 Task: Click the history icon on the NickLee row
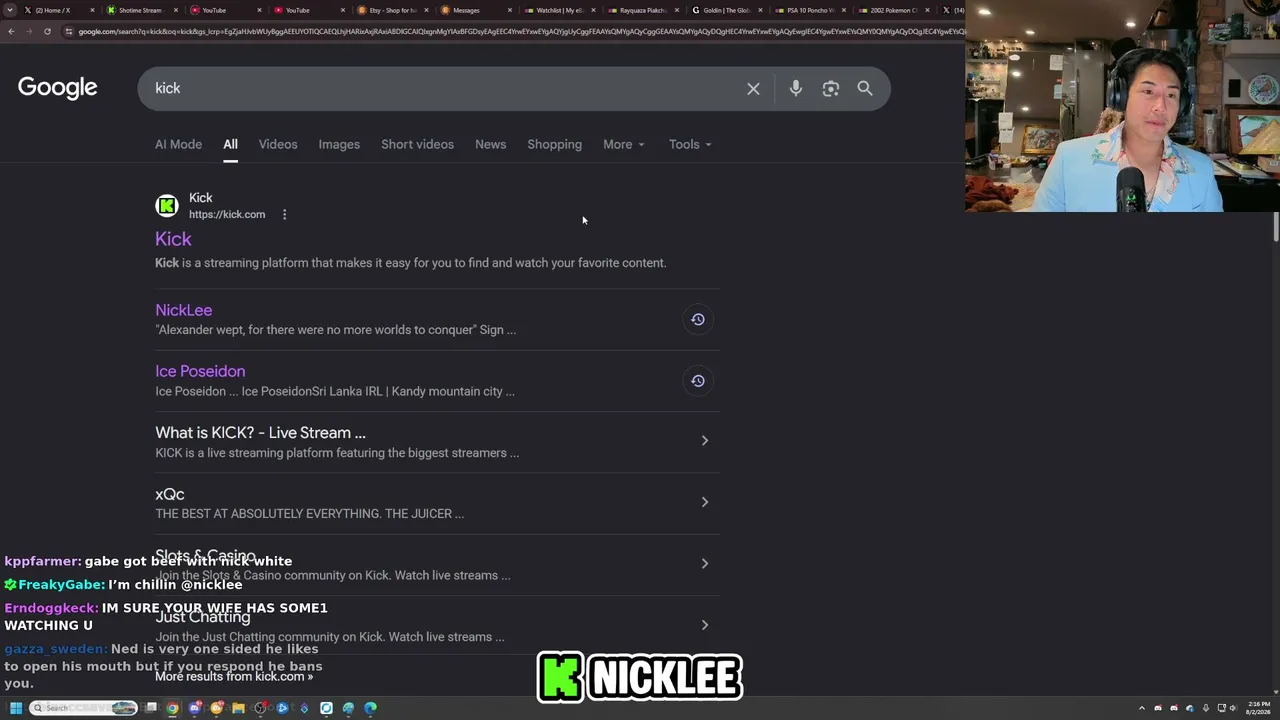pyautogui.click(x=698, y=319)
